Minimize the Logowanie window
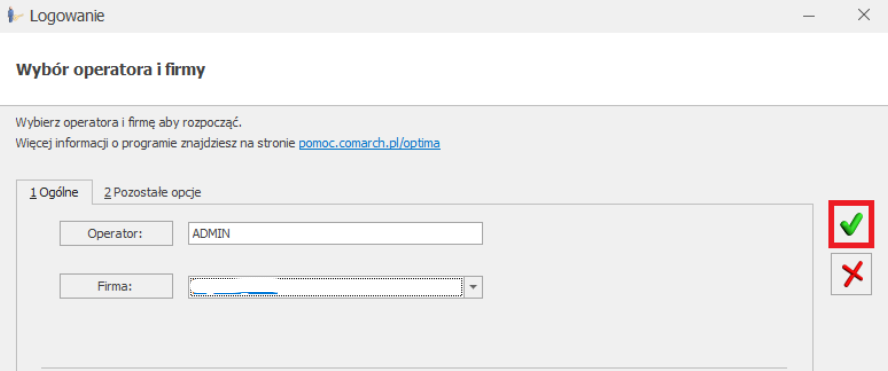This screenshot has width=888, height=371. pos(809,15)
